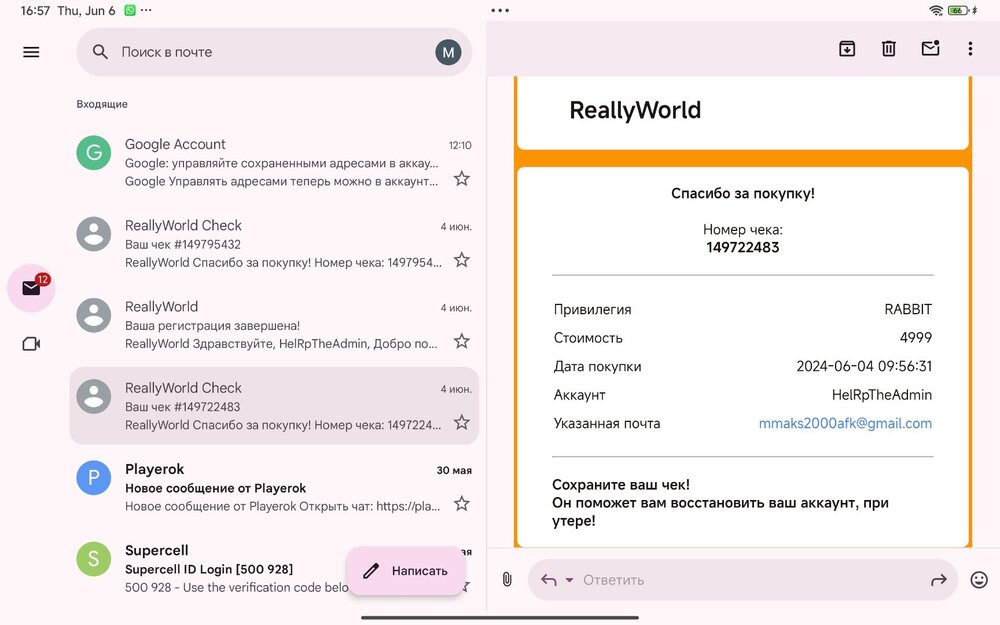1000x625 pixels.
Task: Tap the three-dot multitasking handle at top
Action: click(x=501, y=10)
